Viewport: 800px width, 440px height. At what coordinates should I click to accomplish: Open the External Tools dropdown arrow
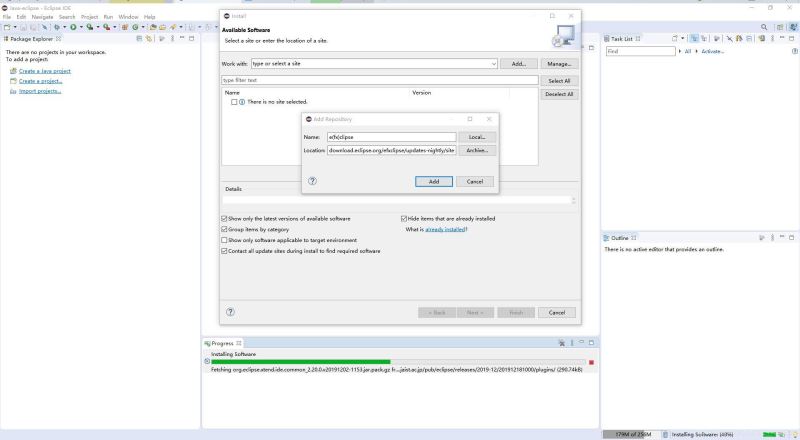(114, 27)
